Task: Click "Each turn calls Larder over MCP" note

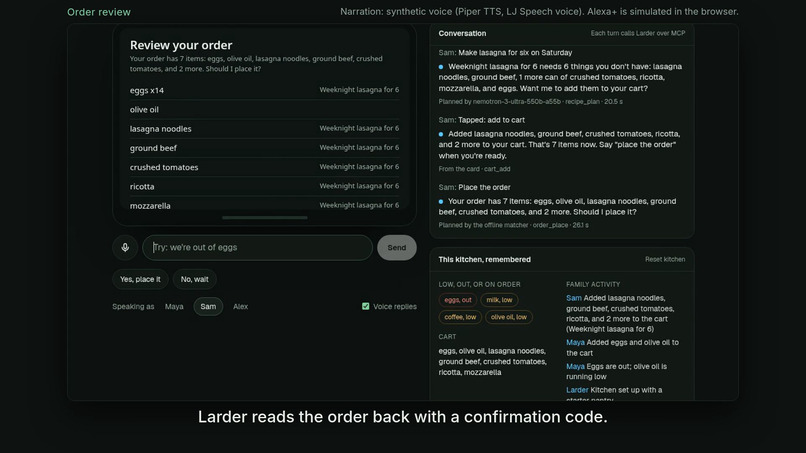Action: click(x=637, y=33)
